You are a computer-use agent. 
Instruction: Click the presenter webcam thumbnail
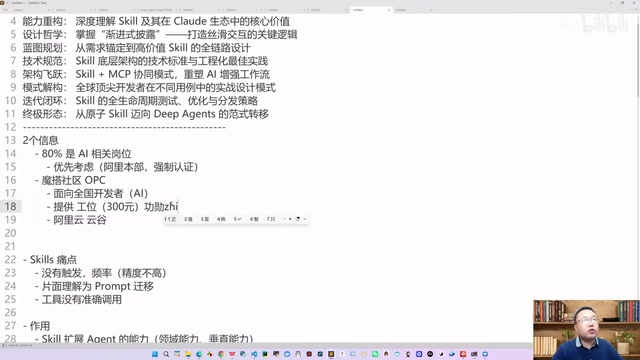pos(586,330)
